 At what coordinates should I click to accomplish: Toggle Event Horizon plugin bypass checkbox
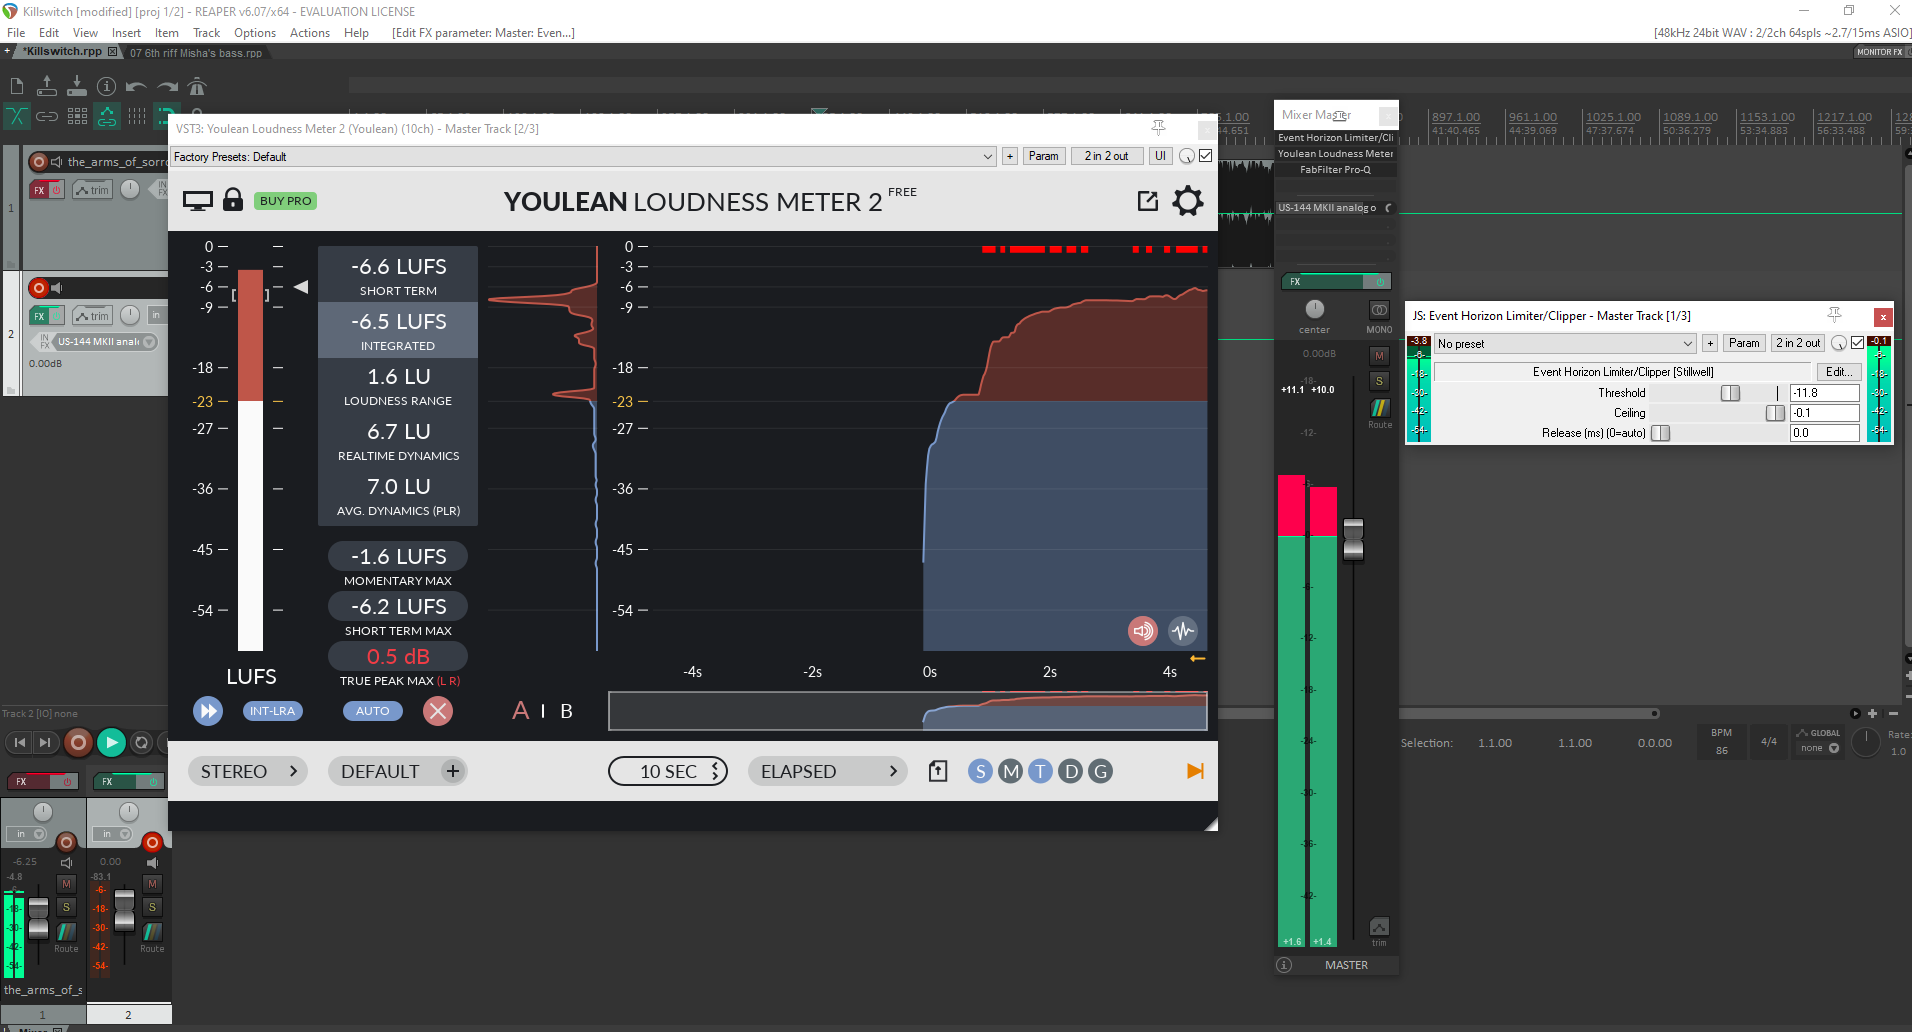coord(1857,343)
